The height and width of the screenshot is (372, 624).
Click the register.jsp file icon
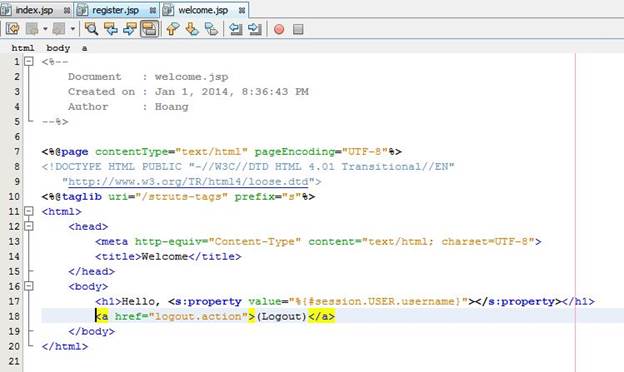pyautogui.click(x=82, y=10)
